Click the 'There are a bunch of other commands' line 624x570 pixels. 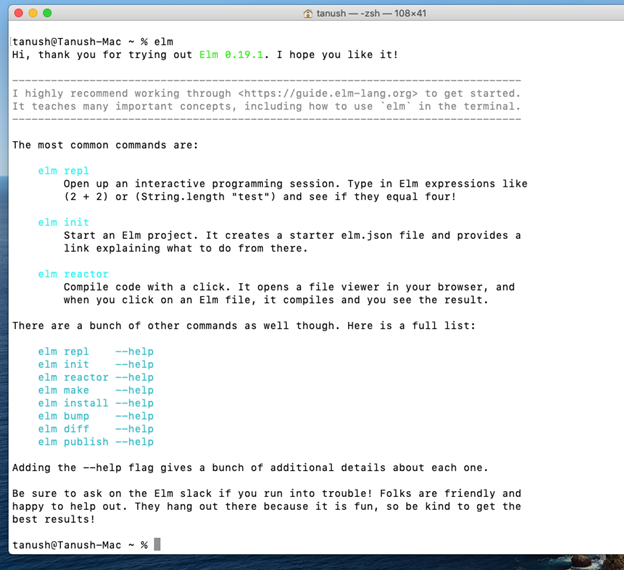point(244,326)
